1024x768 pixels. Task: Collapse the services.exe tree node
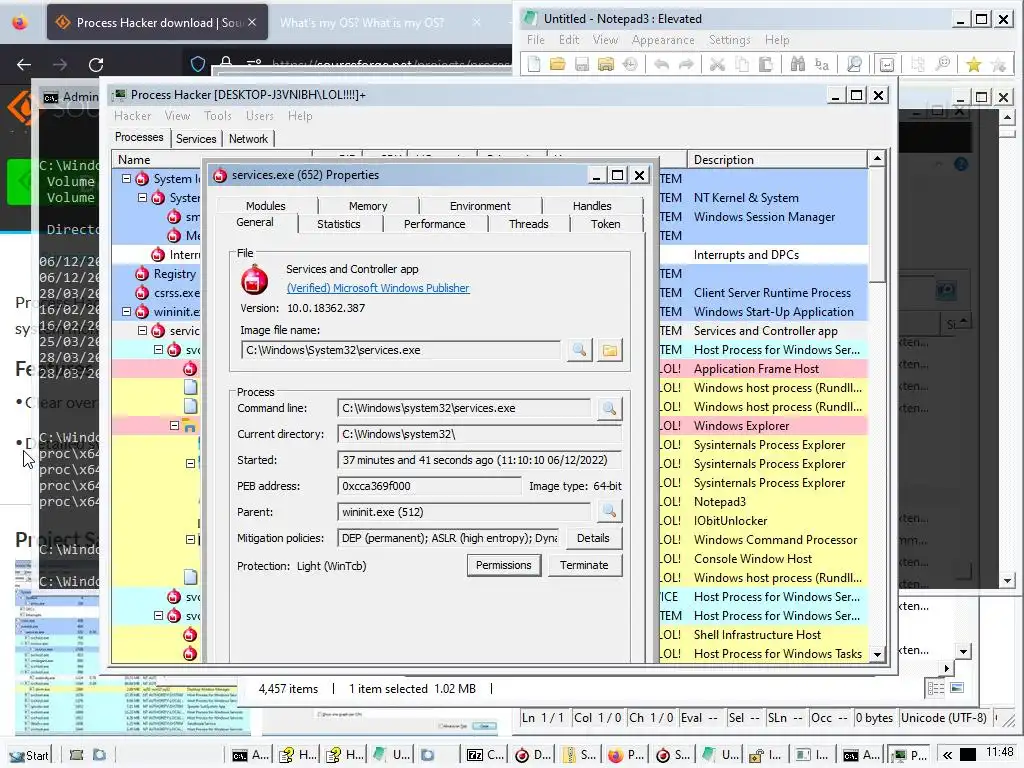pyautogui.click(x=142, y=330)
